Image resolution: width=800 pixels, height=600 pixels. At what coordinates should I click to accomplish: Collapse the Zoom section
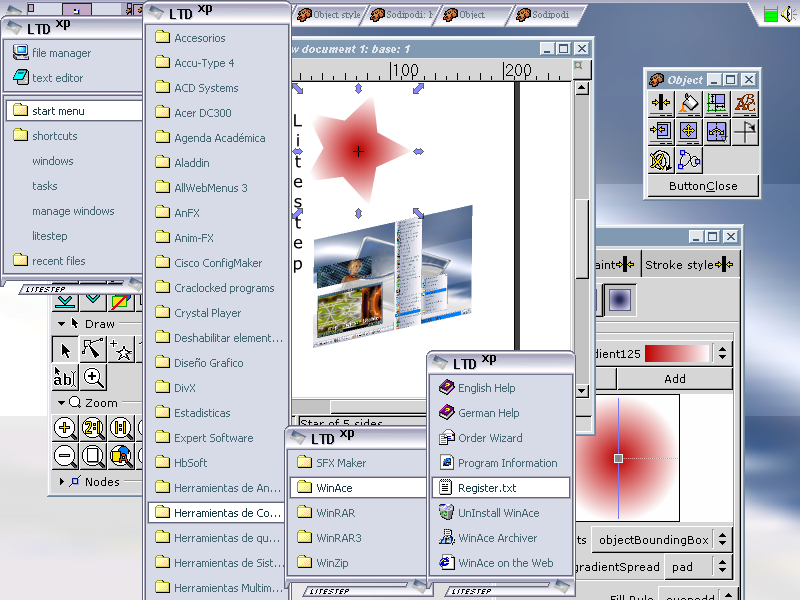click(61, 403)
